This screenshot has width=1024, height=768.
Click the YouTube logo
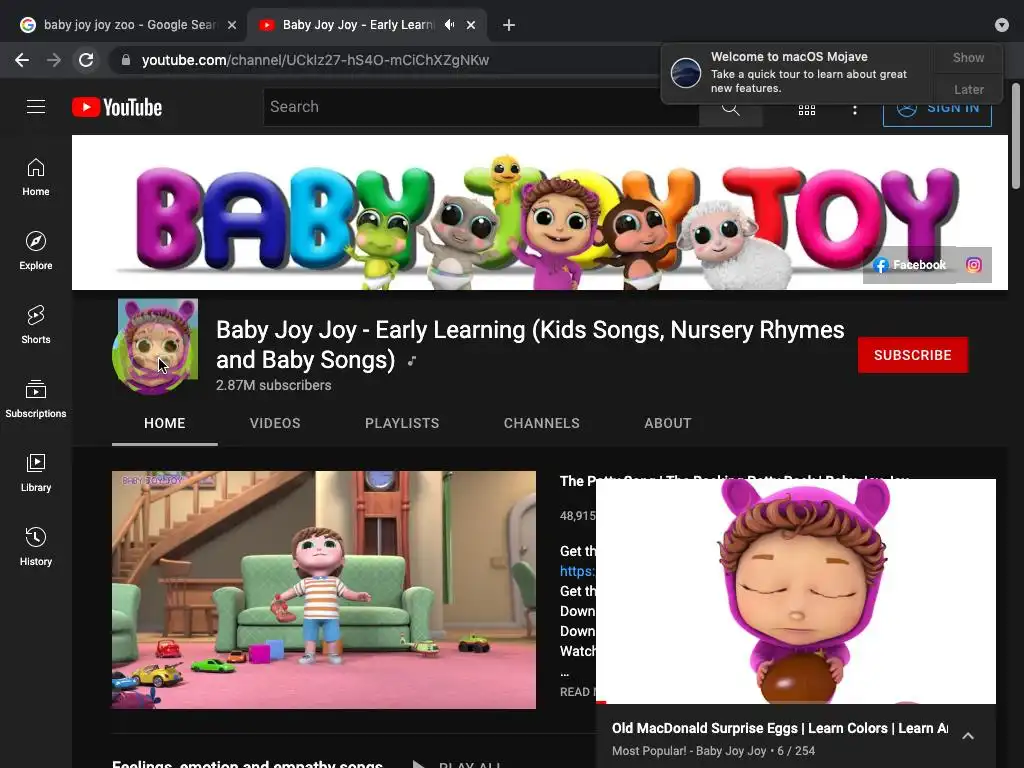117,107
